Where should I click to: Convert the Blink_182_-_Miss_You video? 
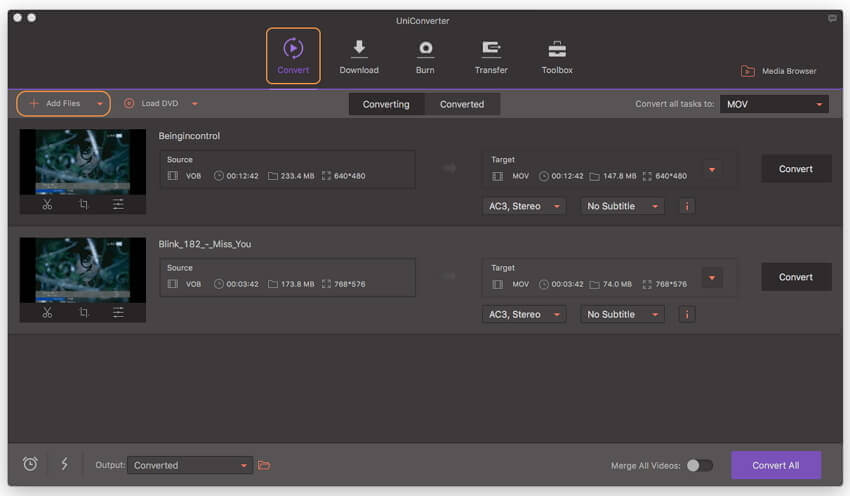pyautogui.click(x=796, y=277)
